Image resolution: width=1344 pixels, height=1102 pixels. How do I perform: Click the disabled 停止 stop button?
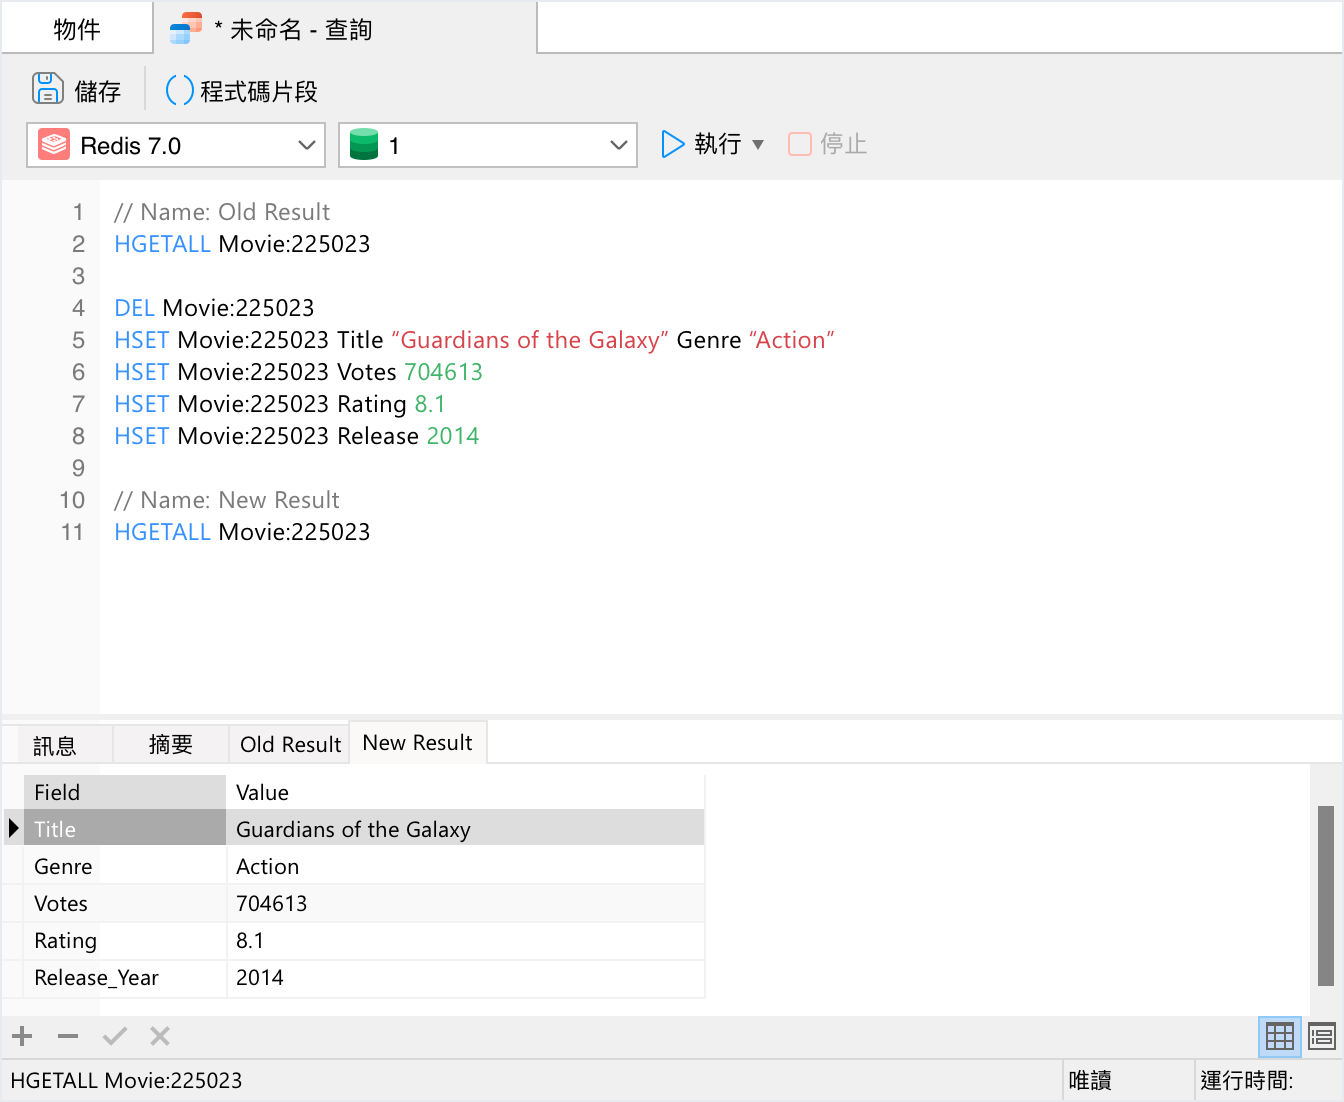coord(826,143)
